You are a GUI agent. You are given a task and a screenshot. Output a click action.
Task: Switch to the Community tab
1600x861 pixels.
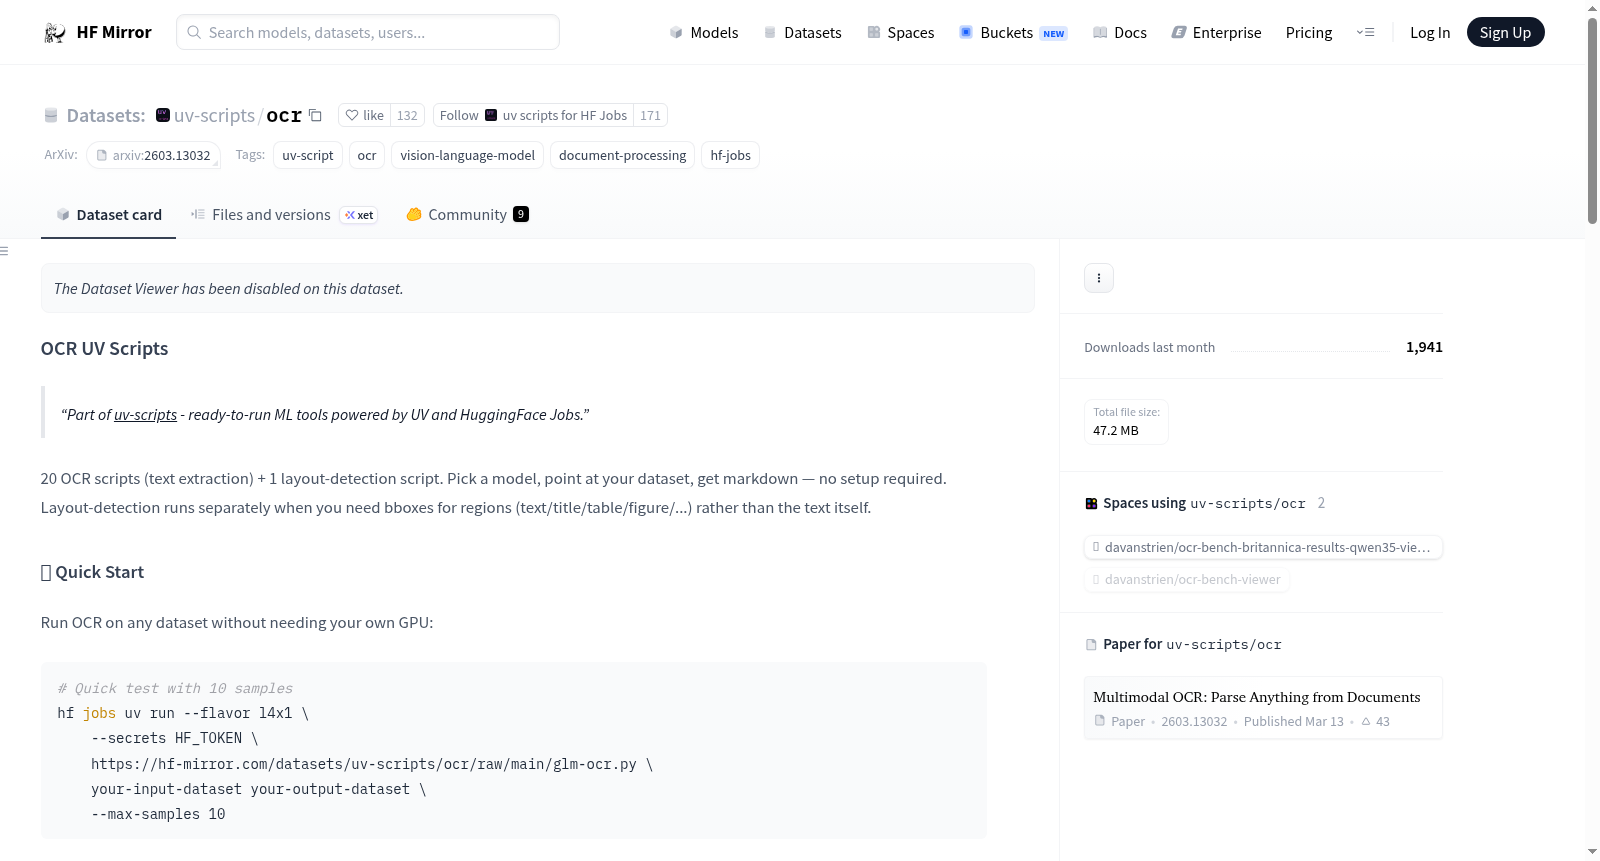point(467,214)
